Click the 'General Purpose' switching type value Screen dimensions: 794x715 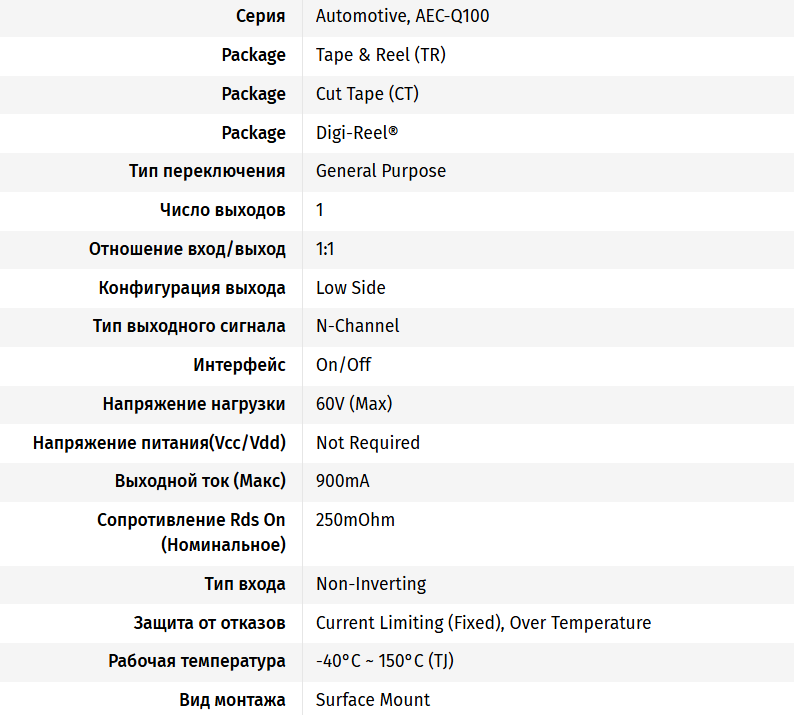point(381,171)
